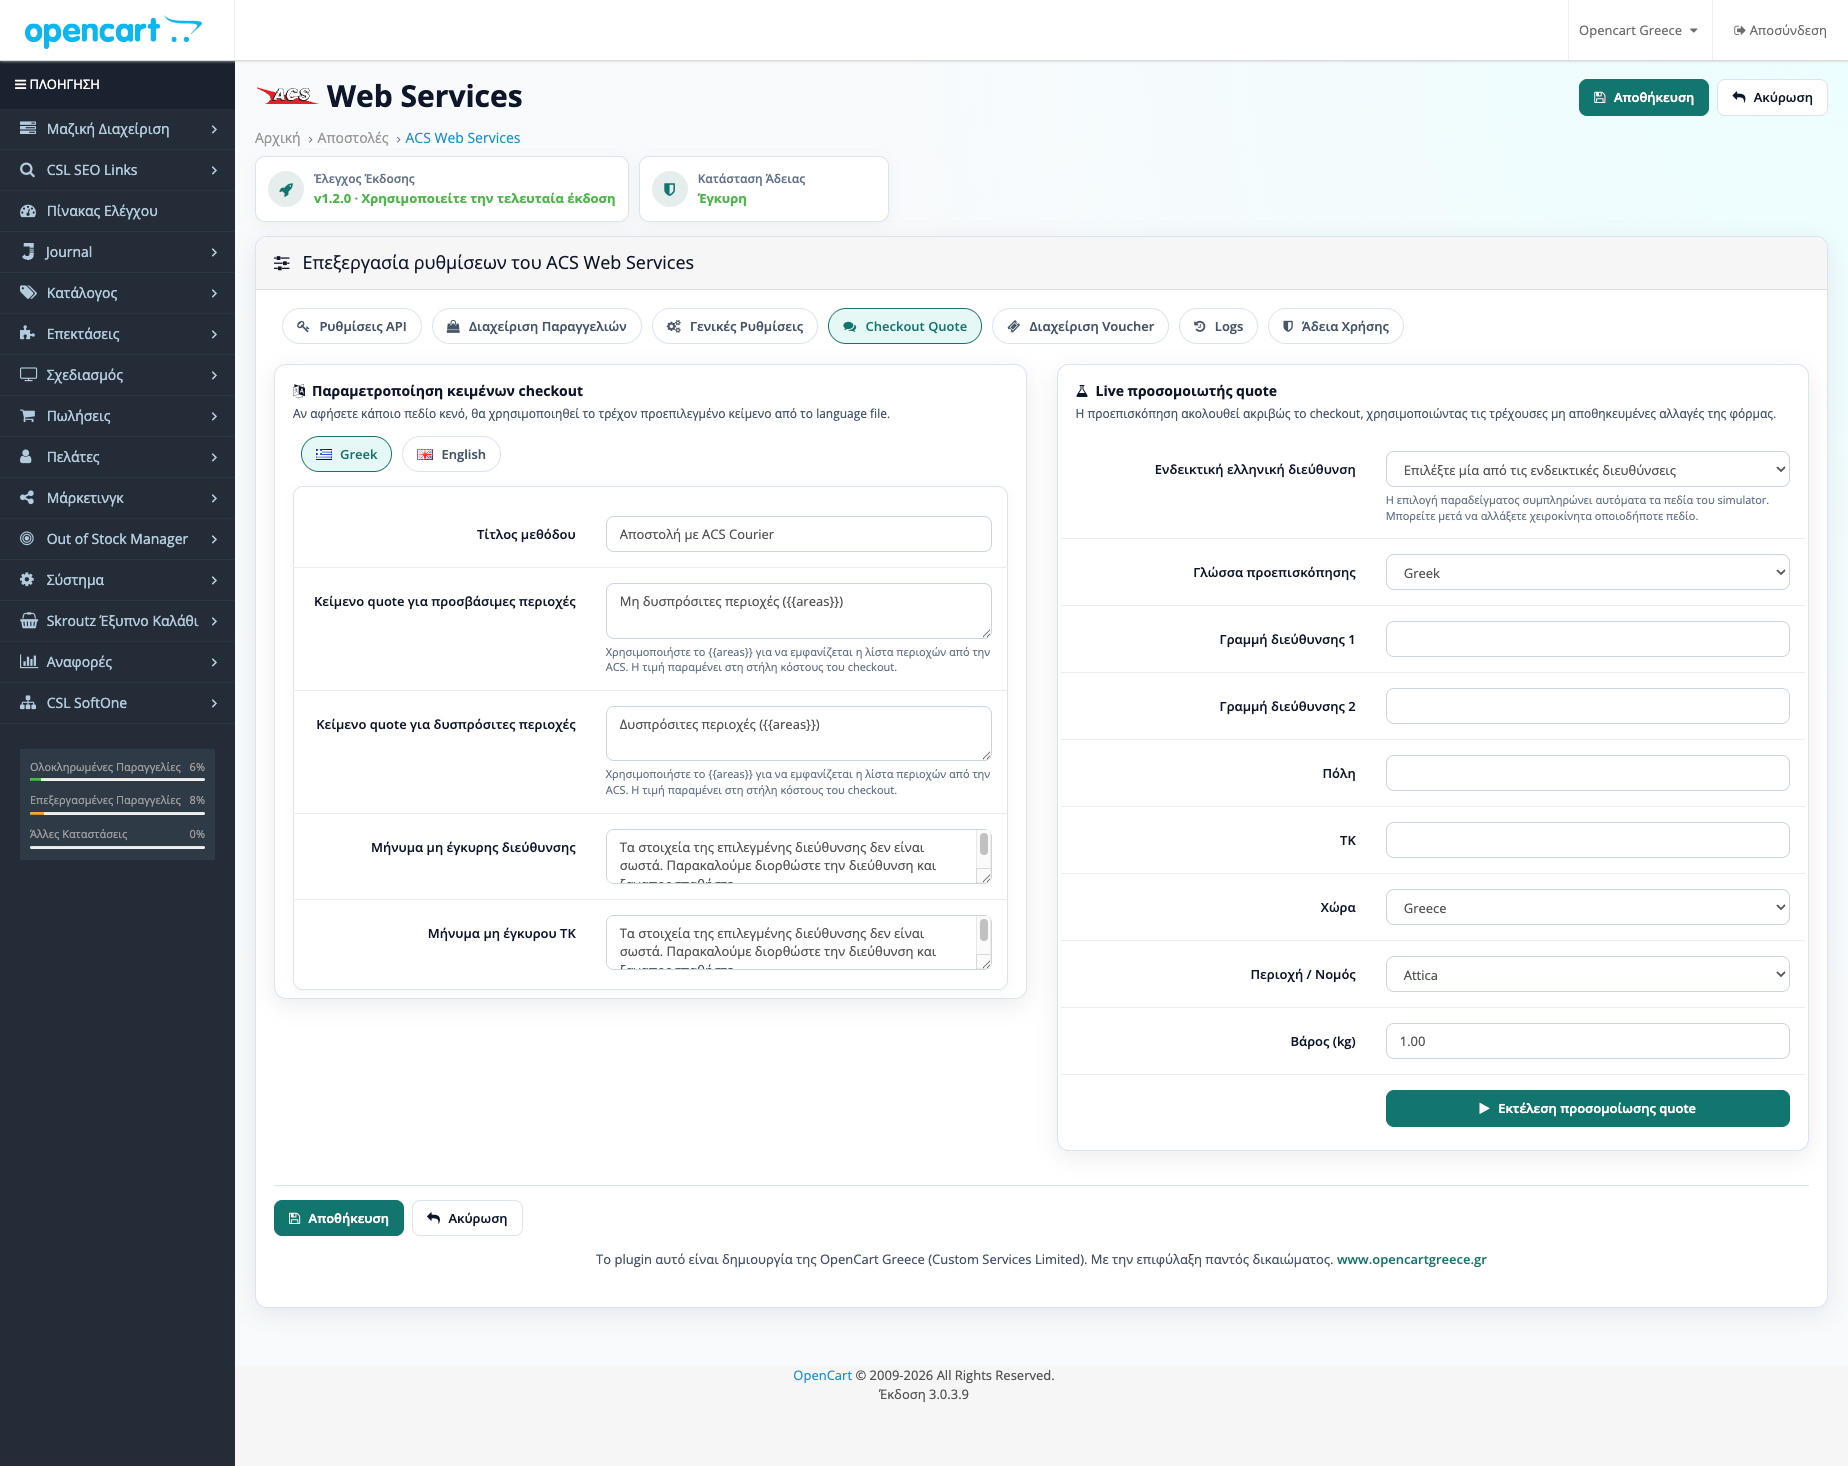This screenshot has height=1466, width=1848.
Task: Click the Πίνακας Ελέγχου dashboard icon
Action: point(28,211)
